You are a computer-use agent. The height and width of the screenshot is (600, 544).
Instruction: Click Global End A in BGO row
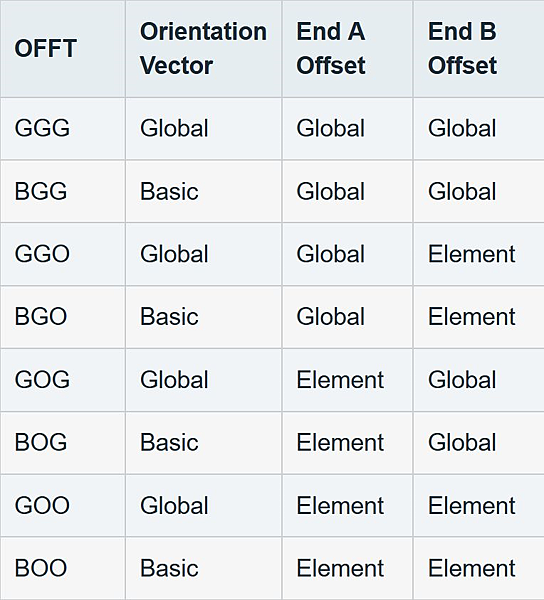point(330,317)
